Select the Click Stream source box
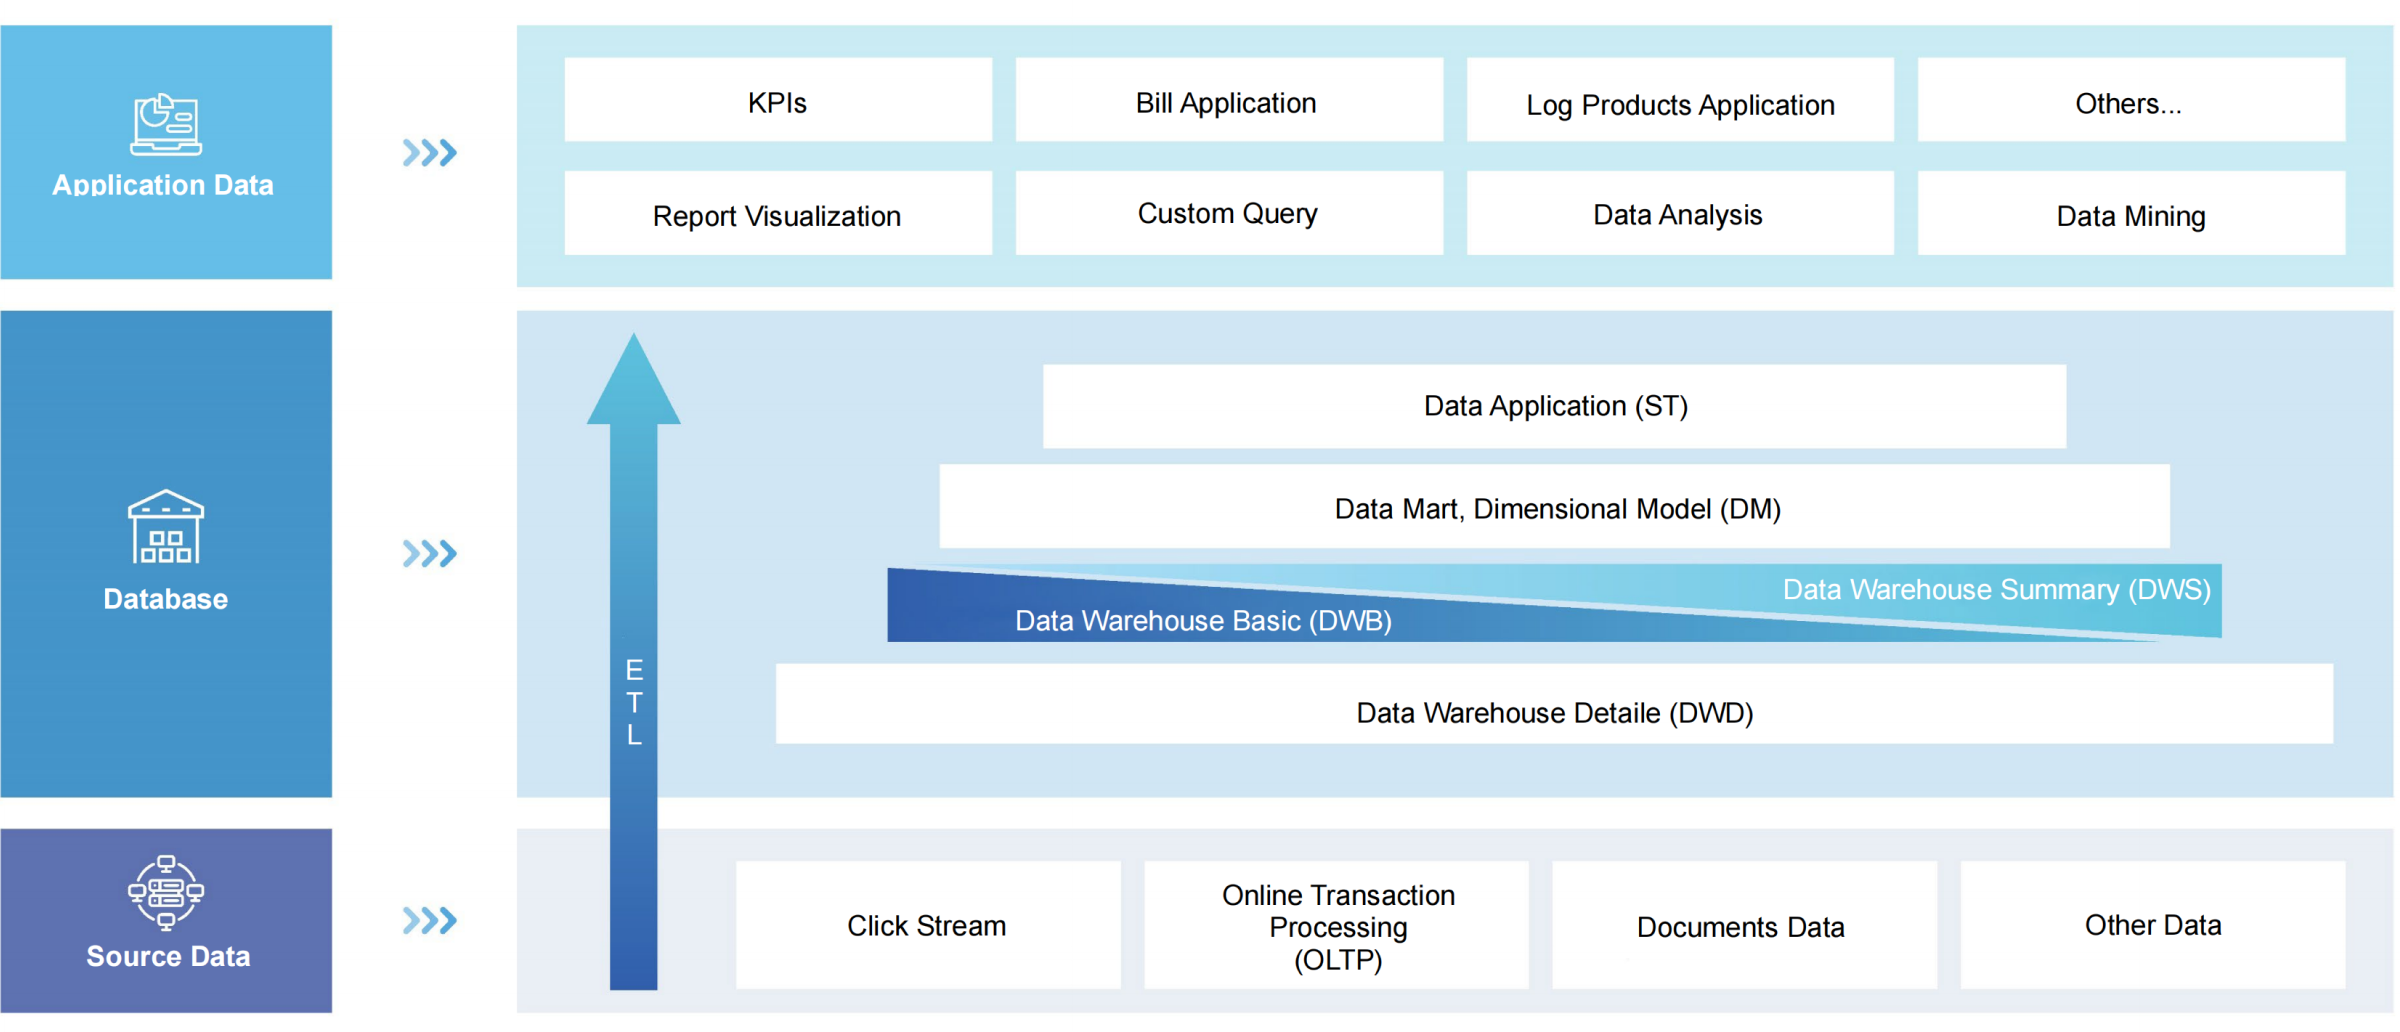 tap(927, 926)
